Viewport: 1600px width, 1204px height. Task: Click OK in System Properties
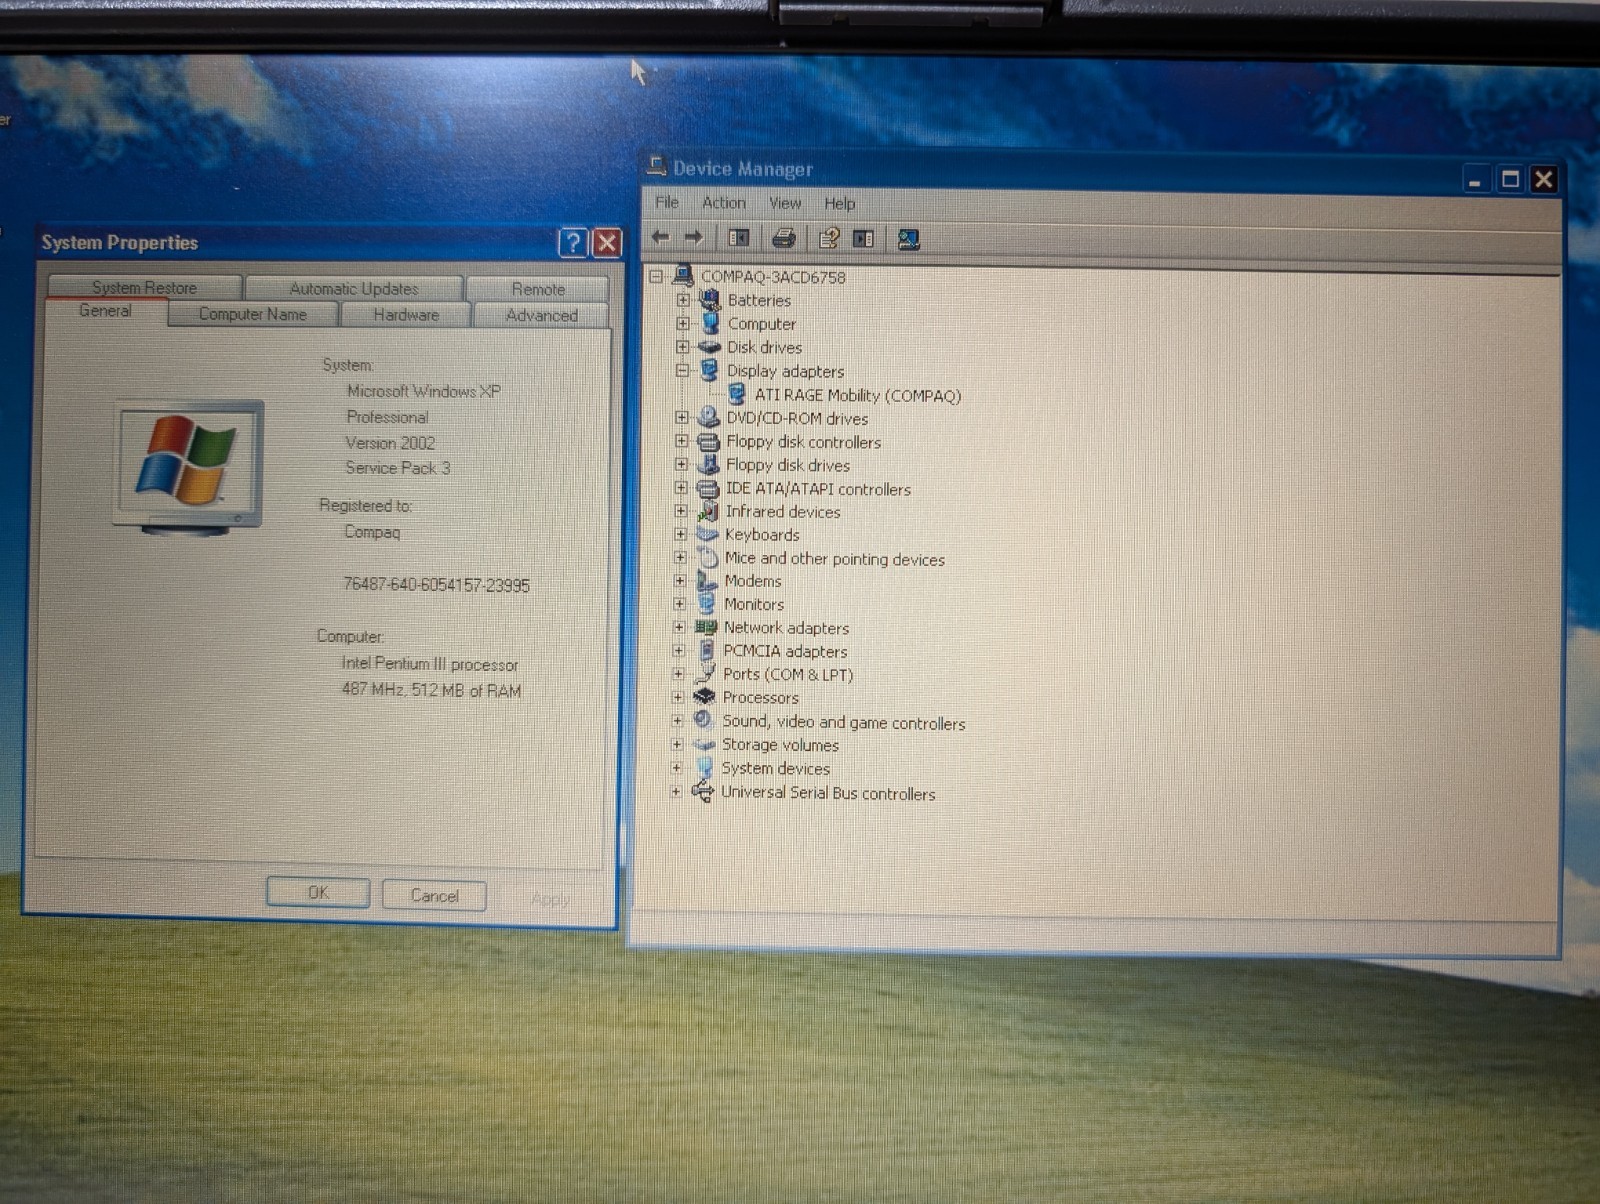point(318,892)
